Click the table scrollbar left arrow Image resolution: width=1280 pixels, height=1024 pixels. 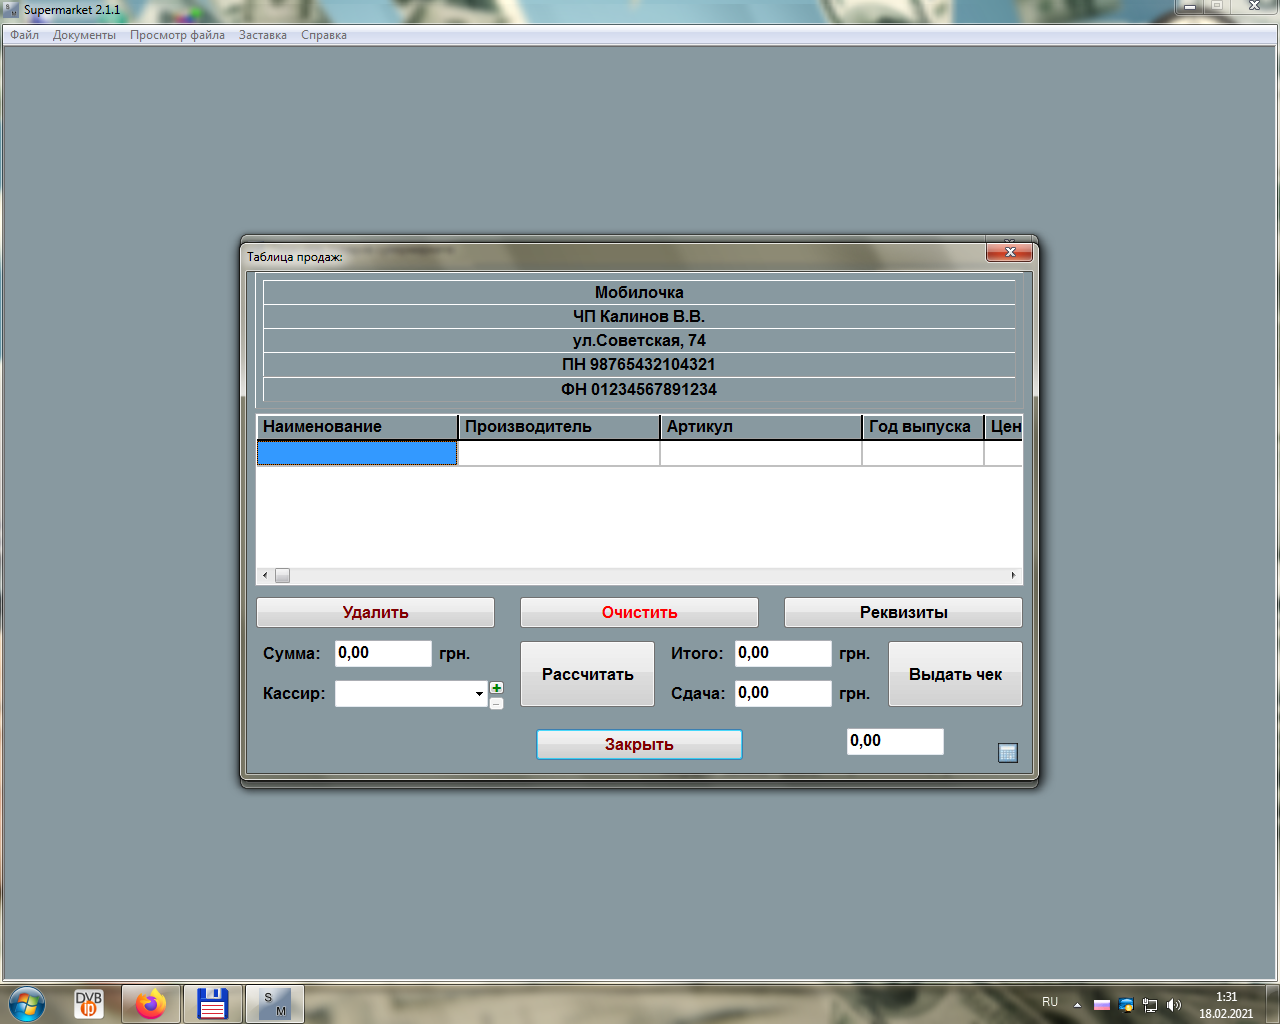(265, 575)
